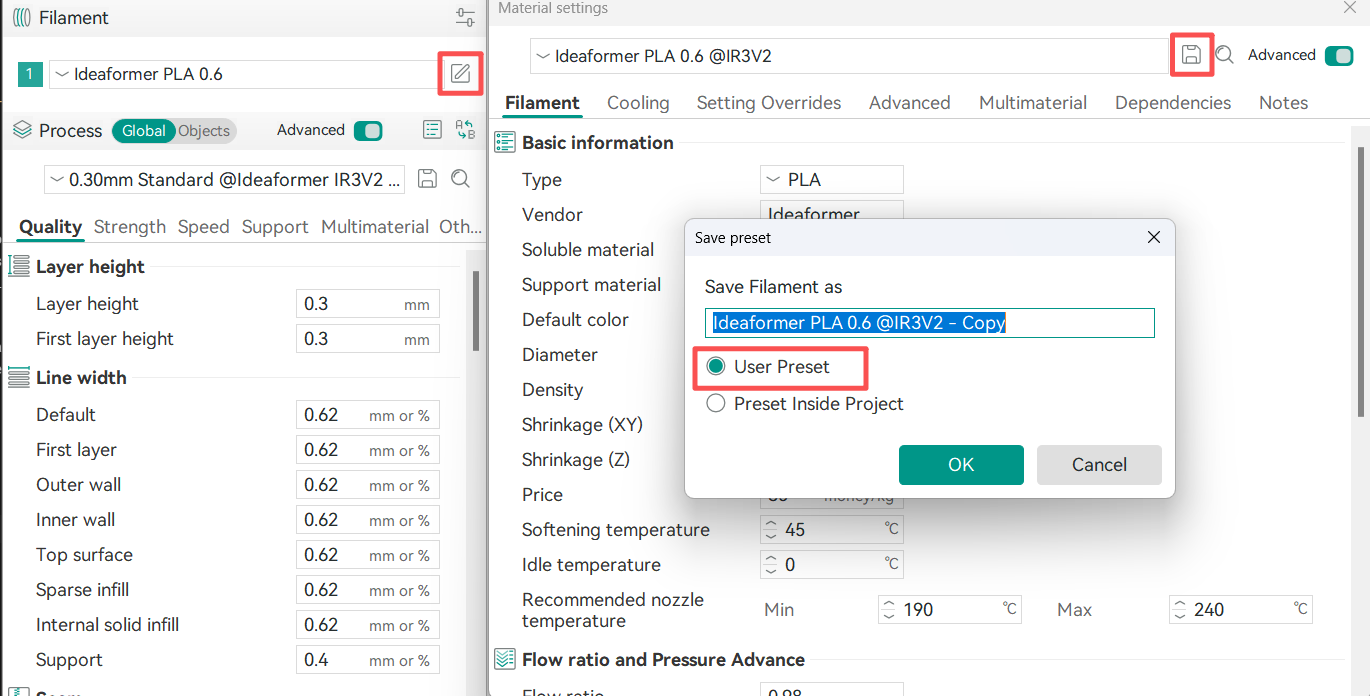The height and width of the screenshot is (696, 1370).
Task: Switch to the Multimaterial process tab
Action: click(x=375, y=227)
